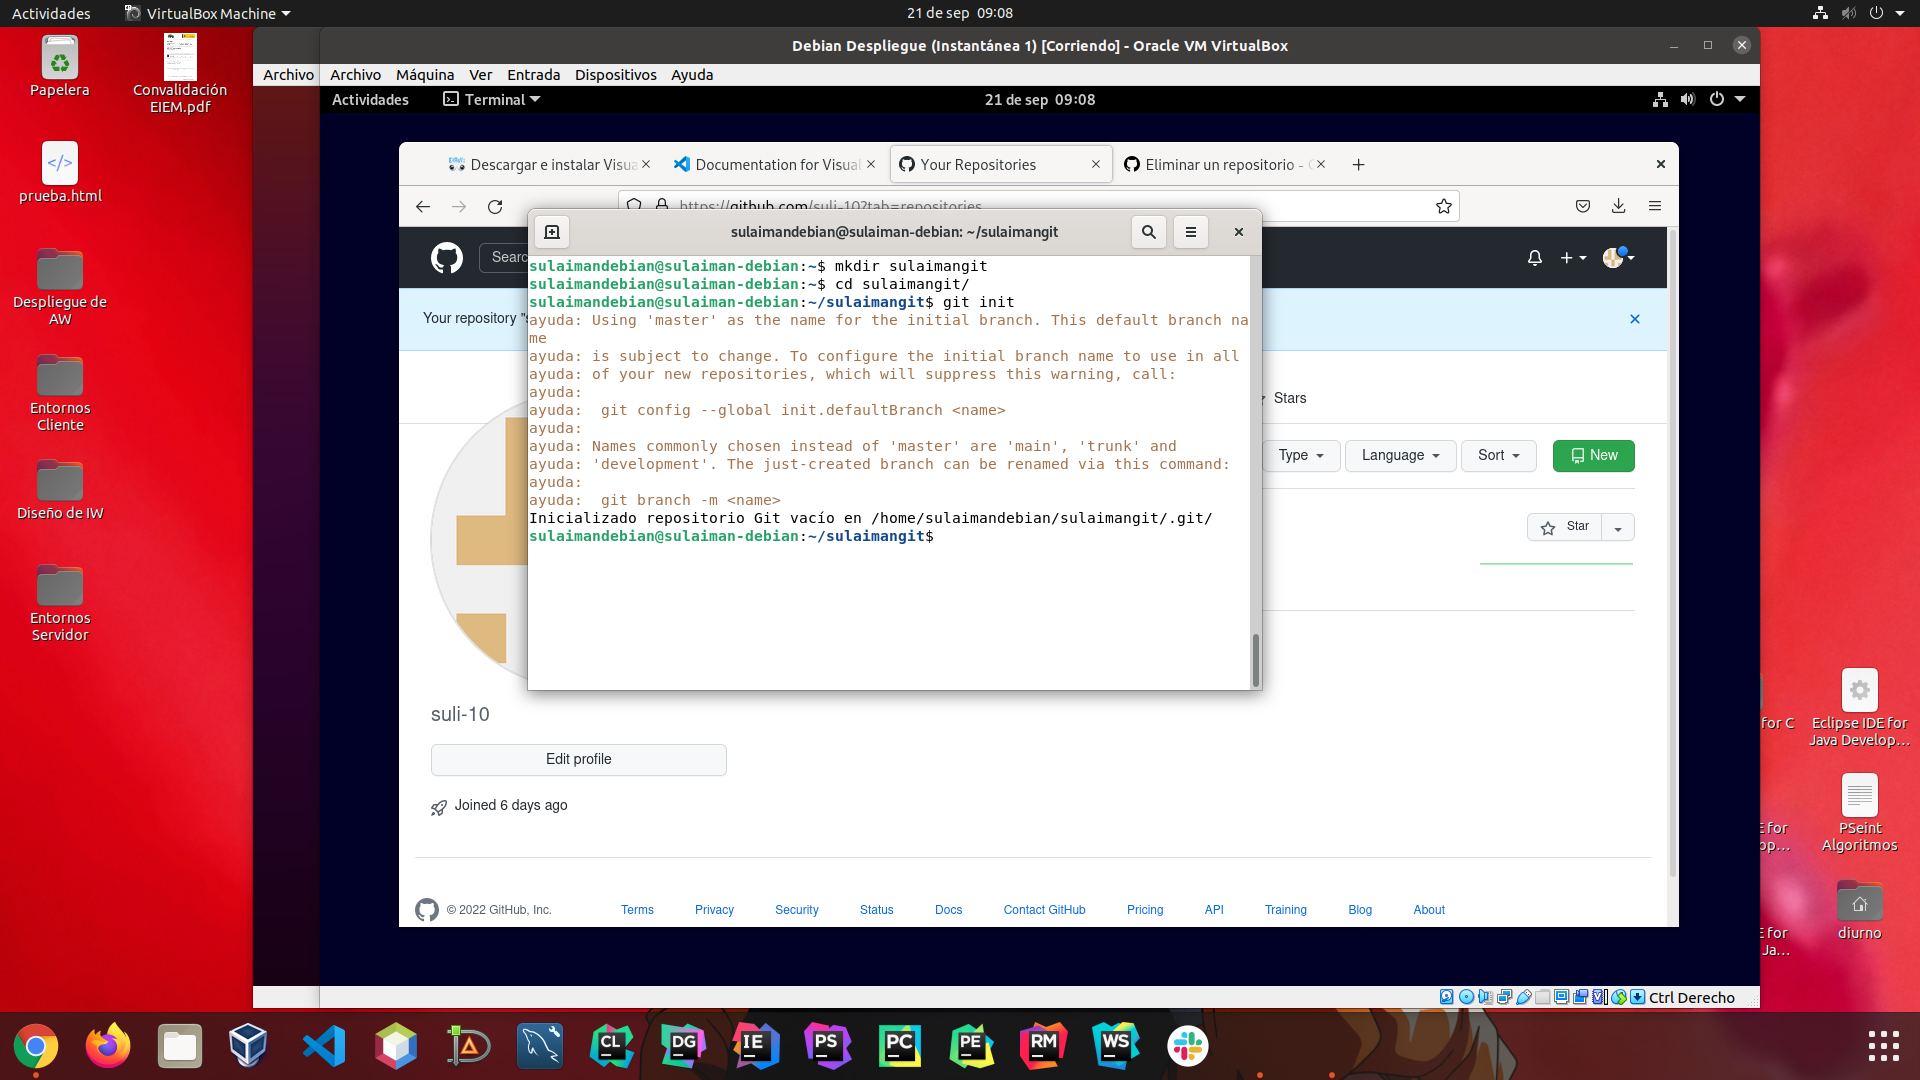Toggle the audio icon in VirtualBox status bar
The image size is (1920, 1080).
point(1485,997)
